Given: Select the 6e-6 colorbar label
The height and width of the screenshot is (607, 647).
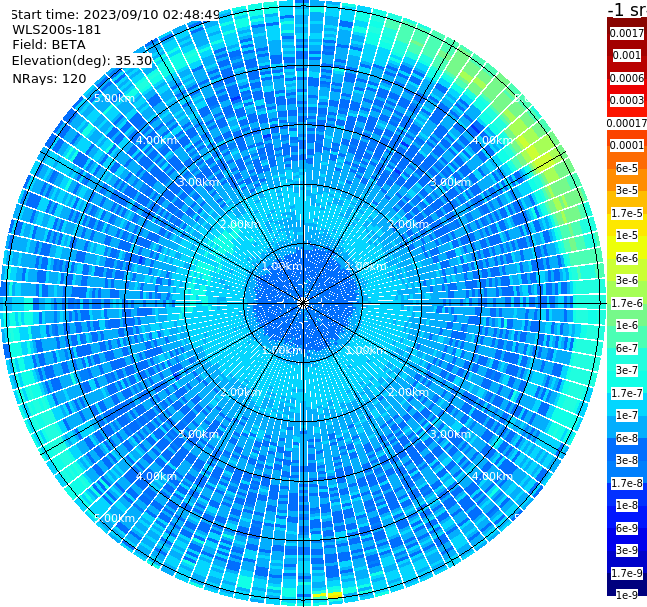Looking at the screenshot, I should coord(627,258).
